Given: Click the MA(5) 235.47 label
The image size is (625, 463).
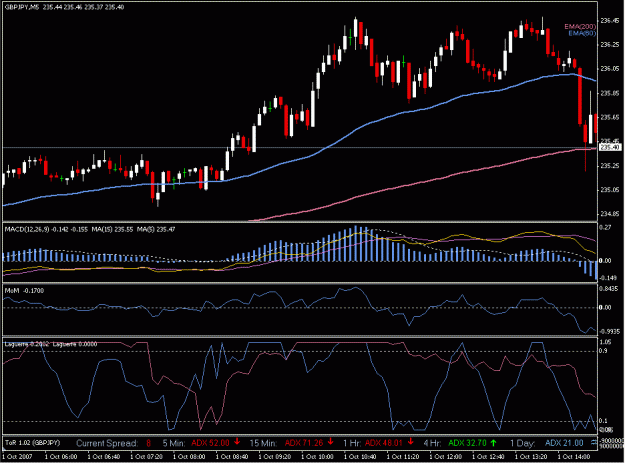Looking at the screenshot, I should pos(156,230).
